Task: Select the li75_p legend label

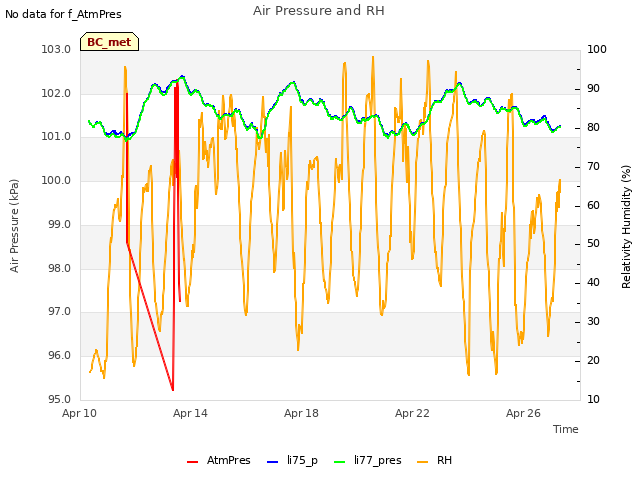Action: tap(302, 461)
